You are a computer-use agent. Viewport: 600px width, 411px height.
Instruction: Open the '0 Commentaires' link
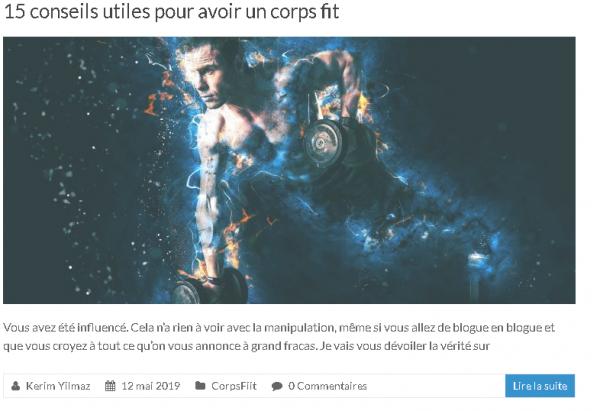[328, 386]
